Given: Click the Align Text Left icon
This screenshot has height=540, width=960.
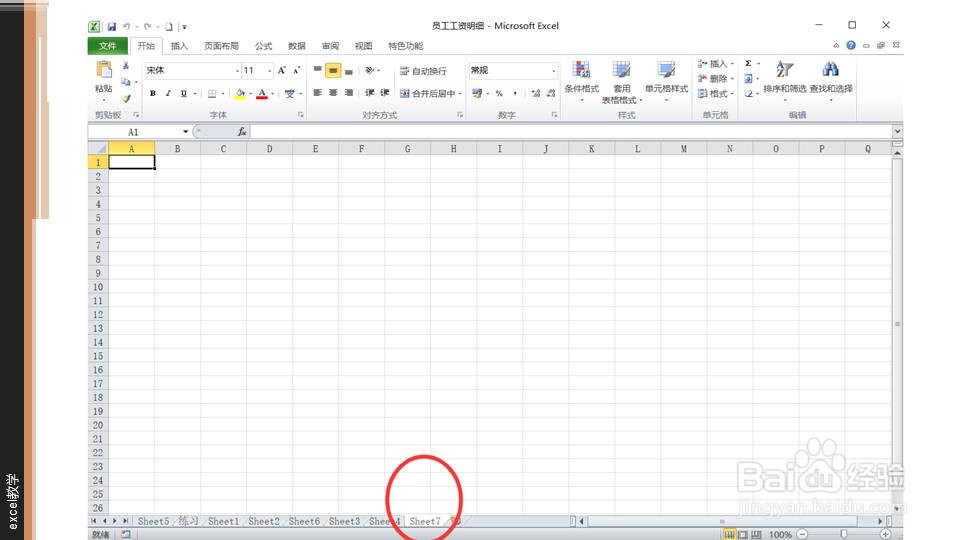Looking at the screenshot, I should pos(317,93).
